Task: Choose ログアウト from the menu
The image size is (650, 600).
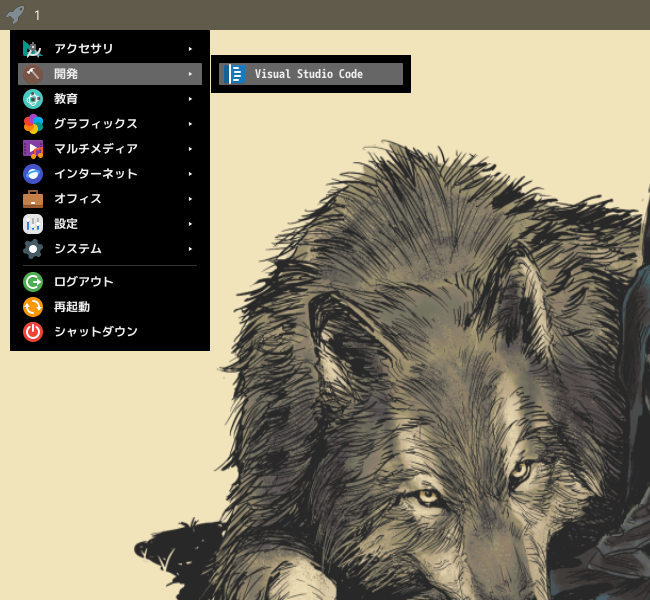Action: [110, 282]
